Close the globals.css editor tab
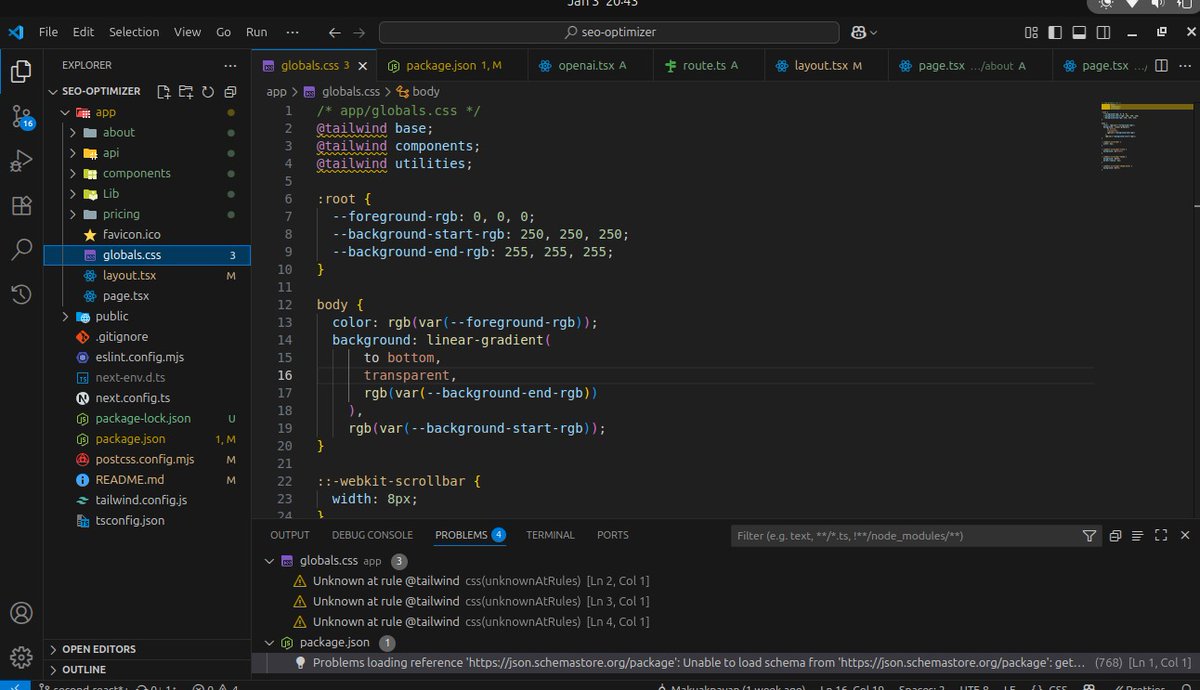 363,66
